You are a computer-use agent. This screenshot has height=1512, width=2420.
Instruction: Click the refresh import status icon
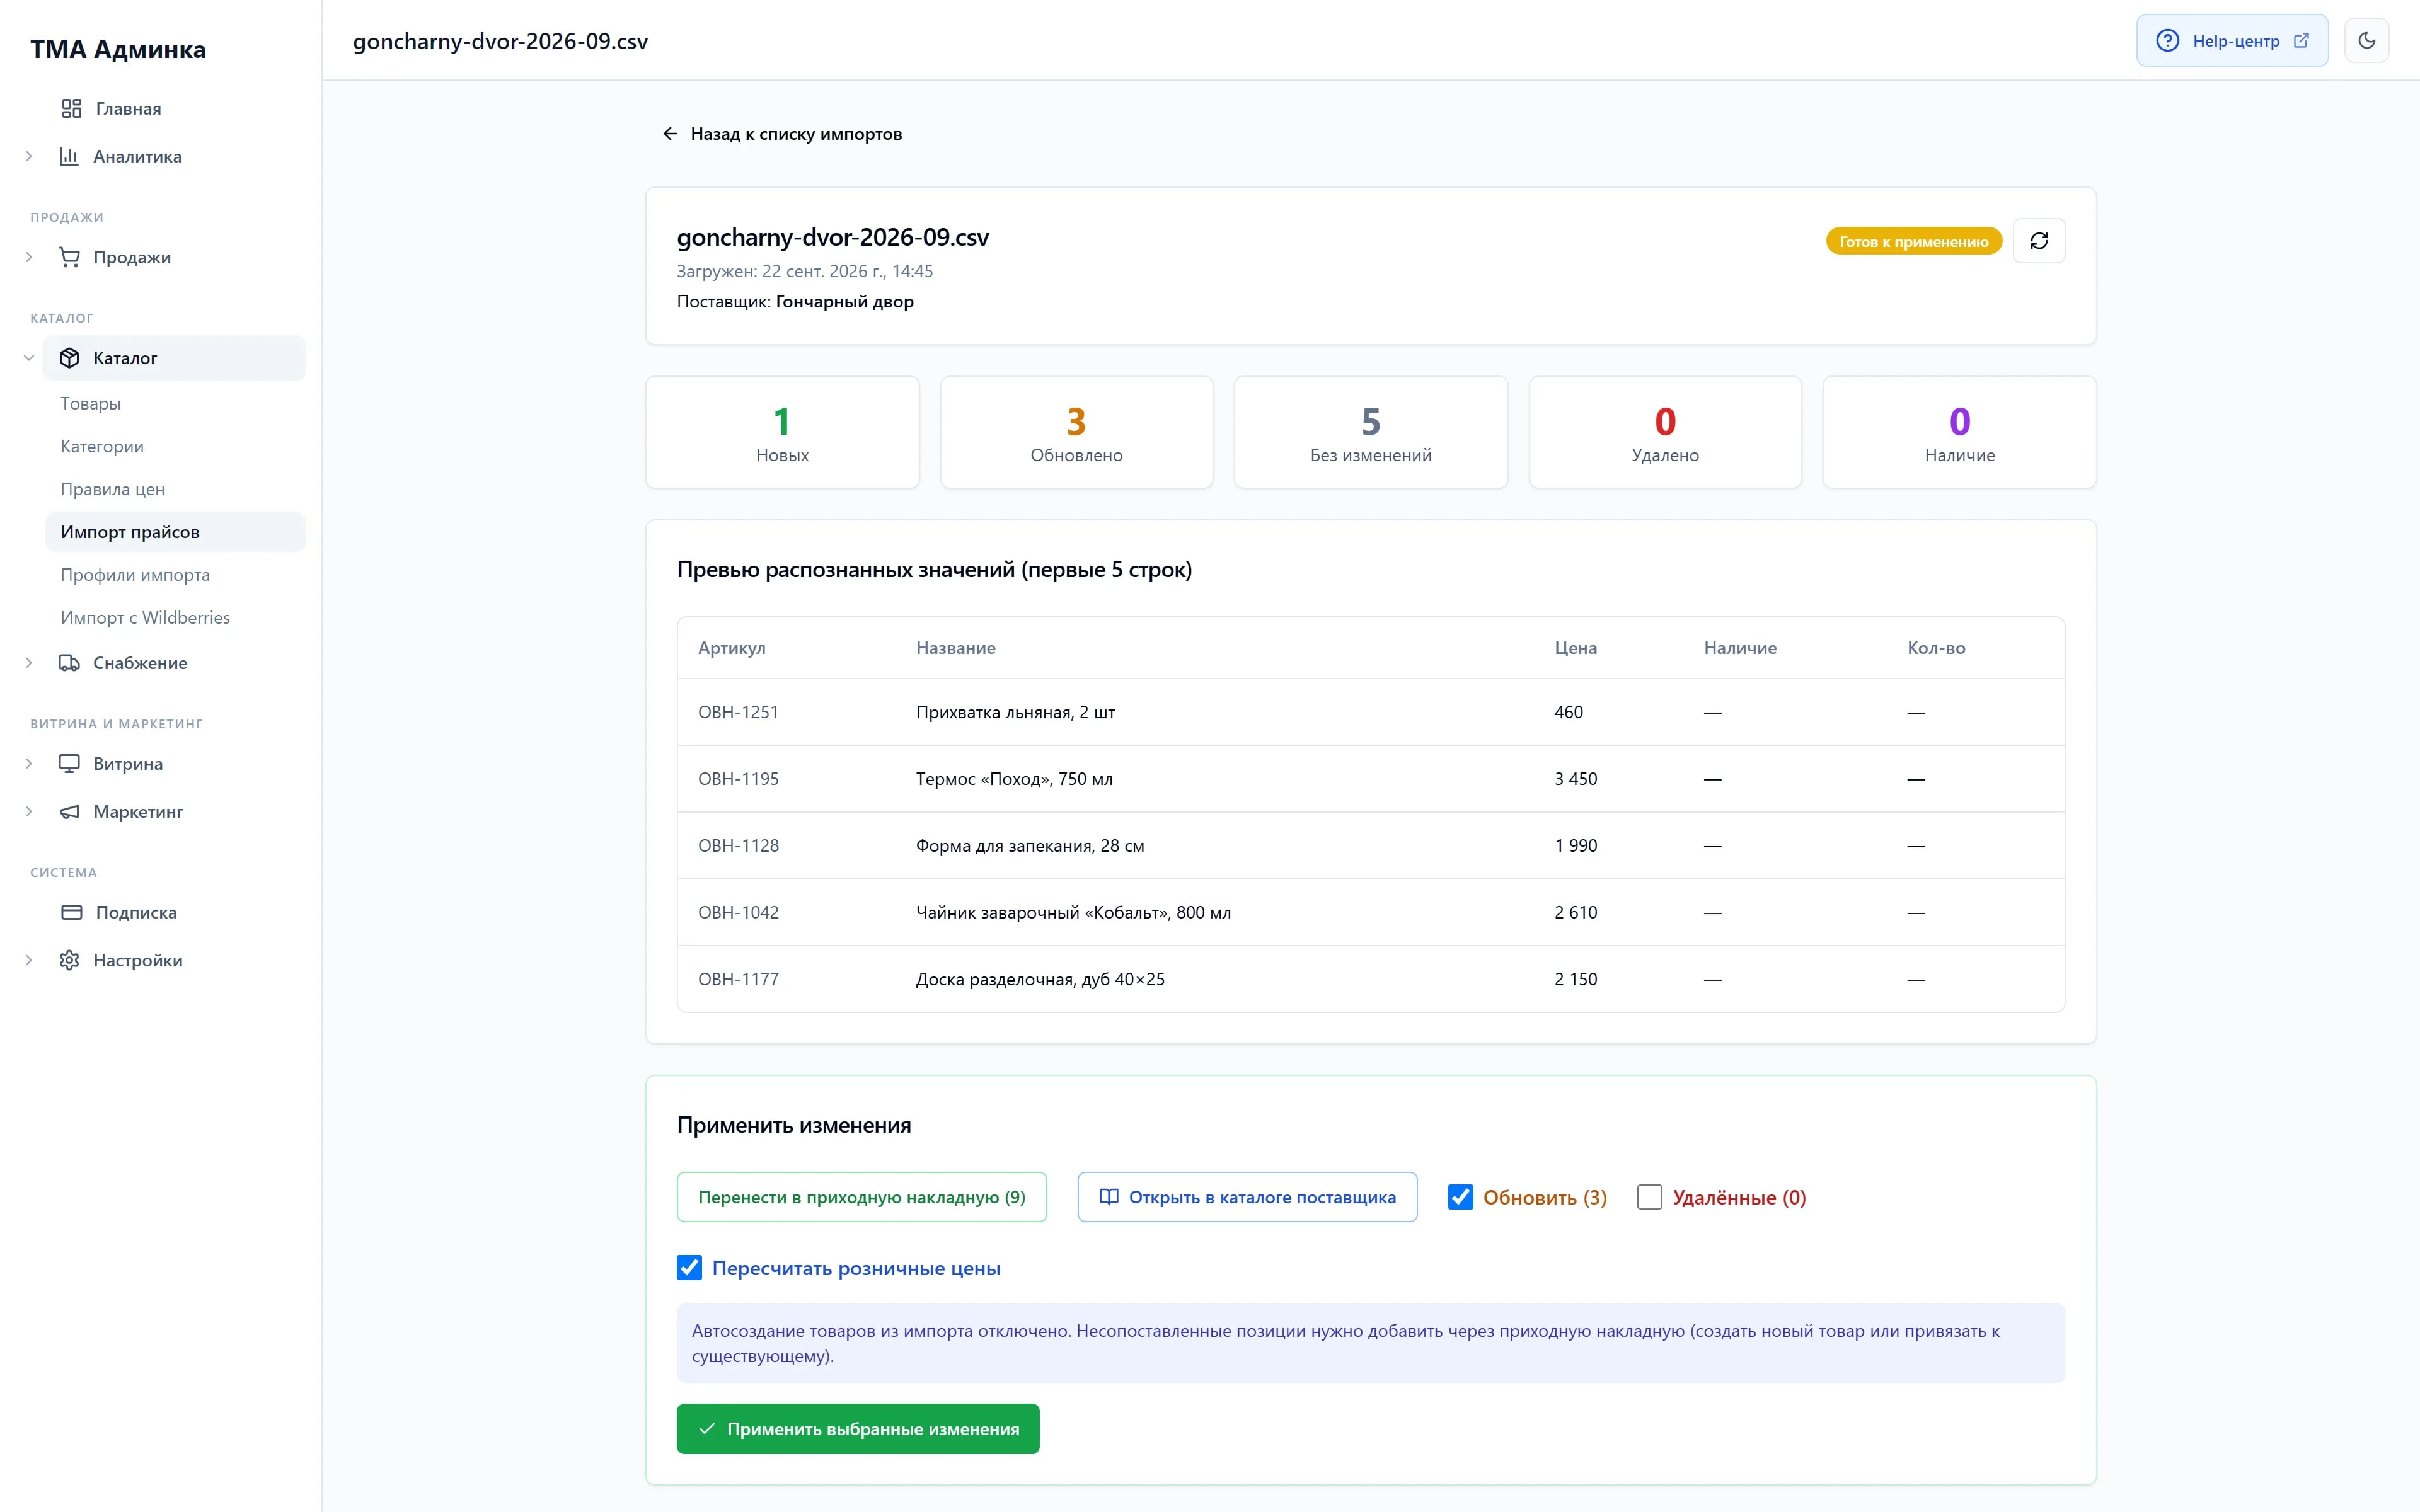[x=2038, y=241]
